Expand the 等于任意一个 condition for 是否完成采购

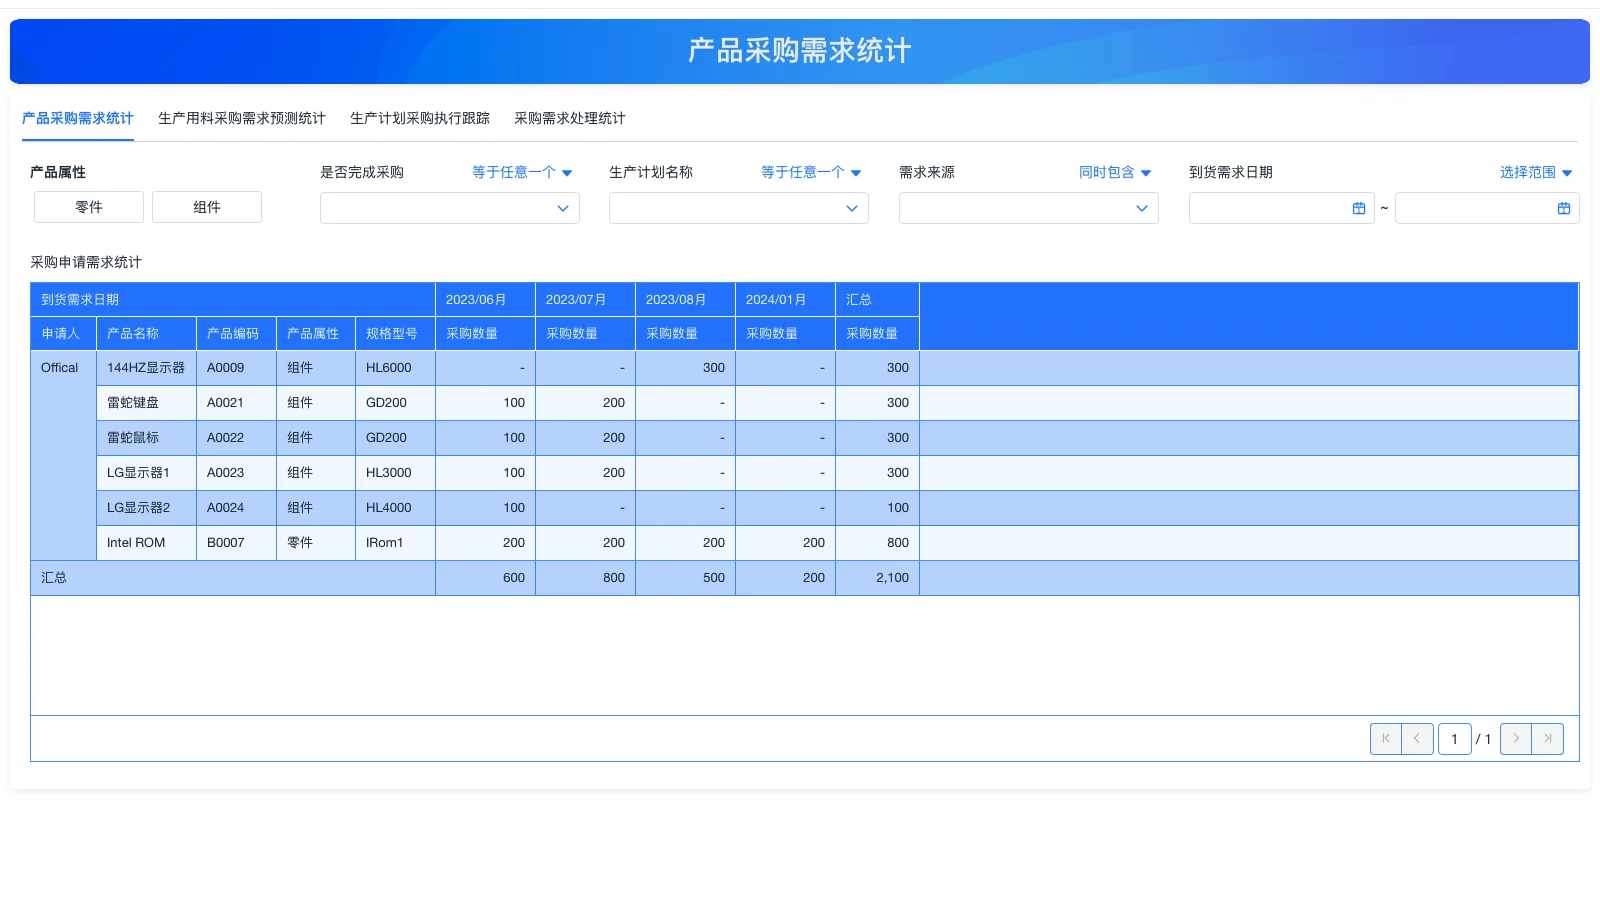coord(522,172)
